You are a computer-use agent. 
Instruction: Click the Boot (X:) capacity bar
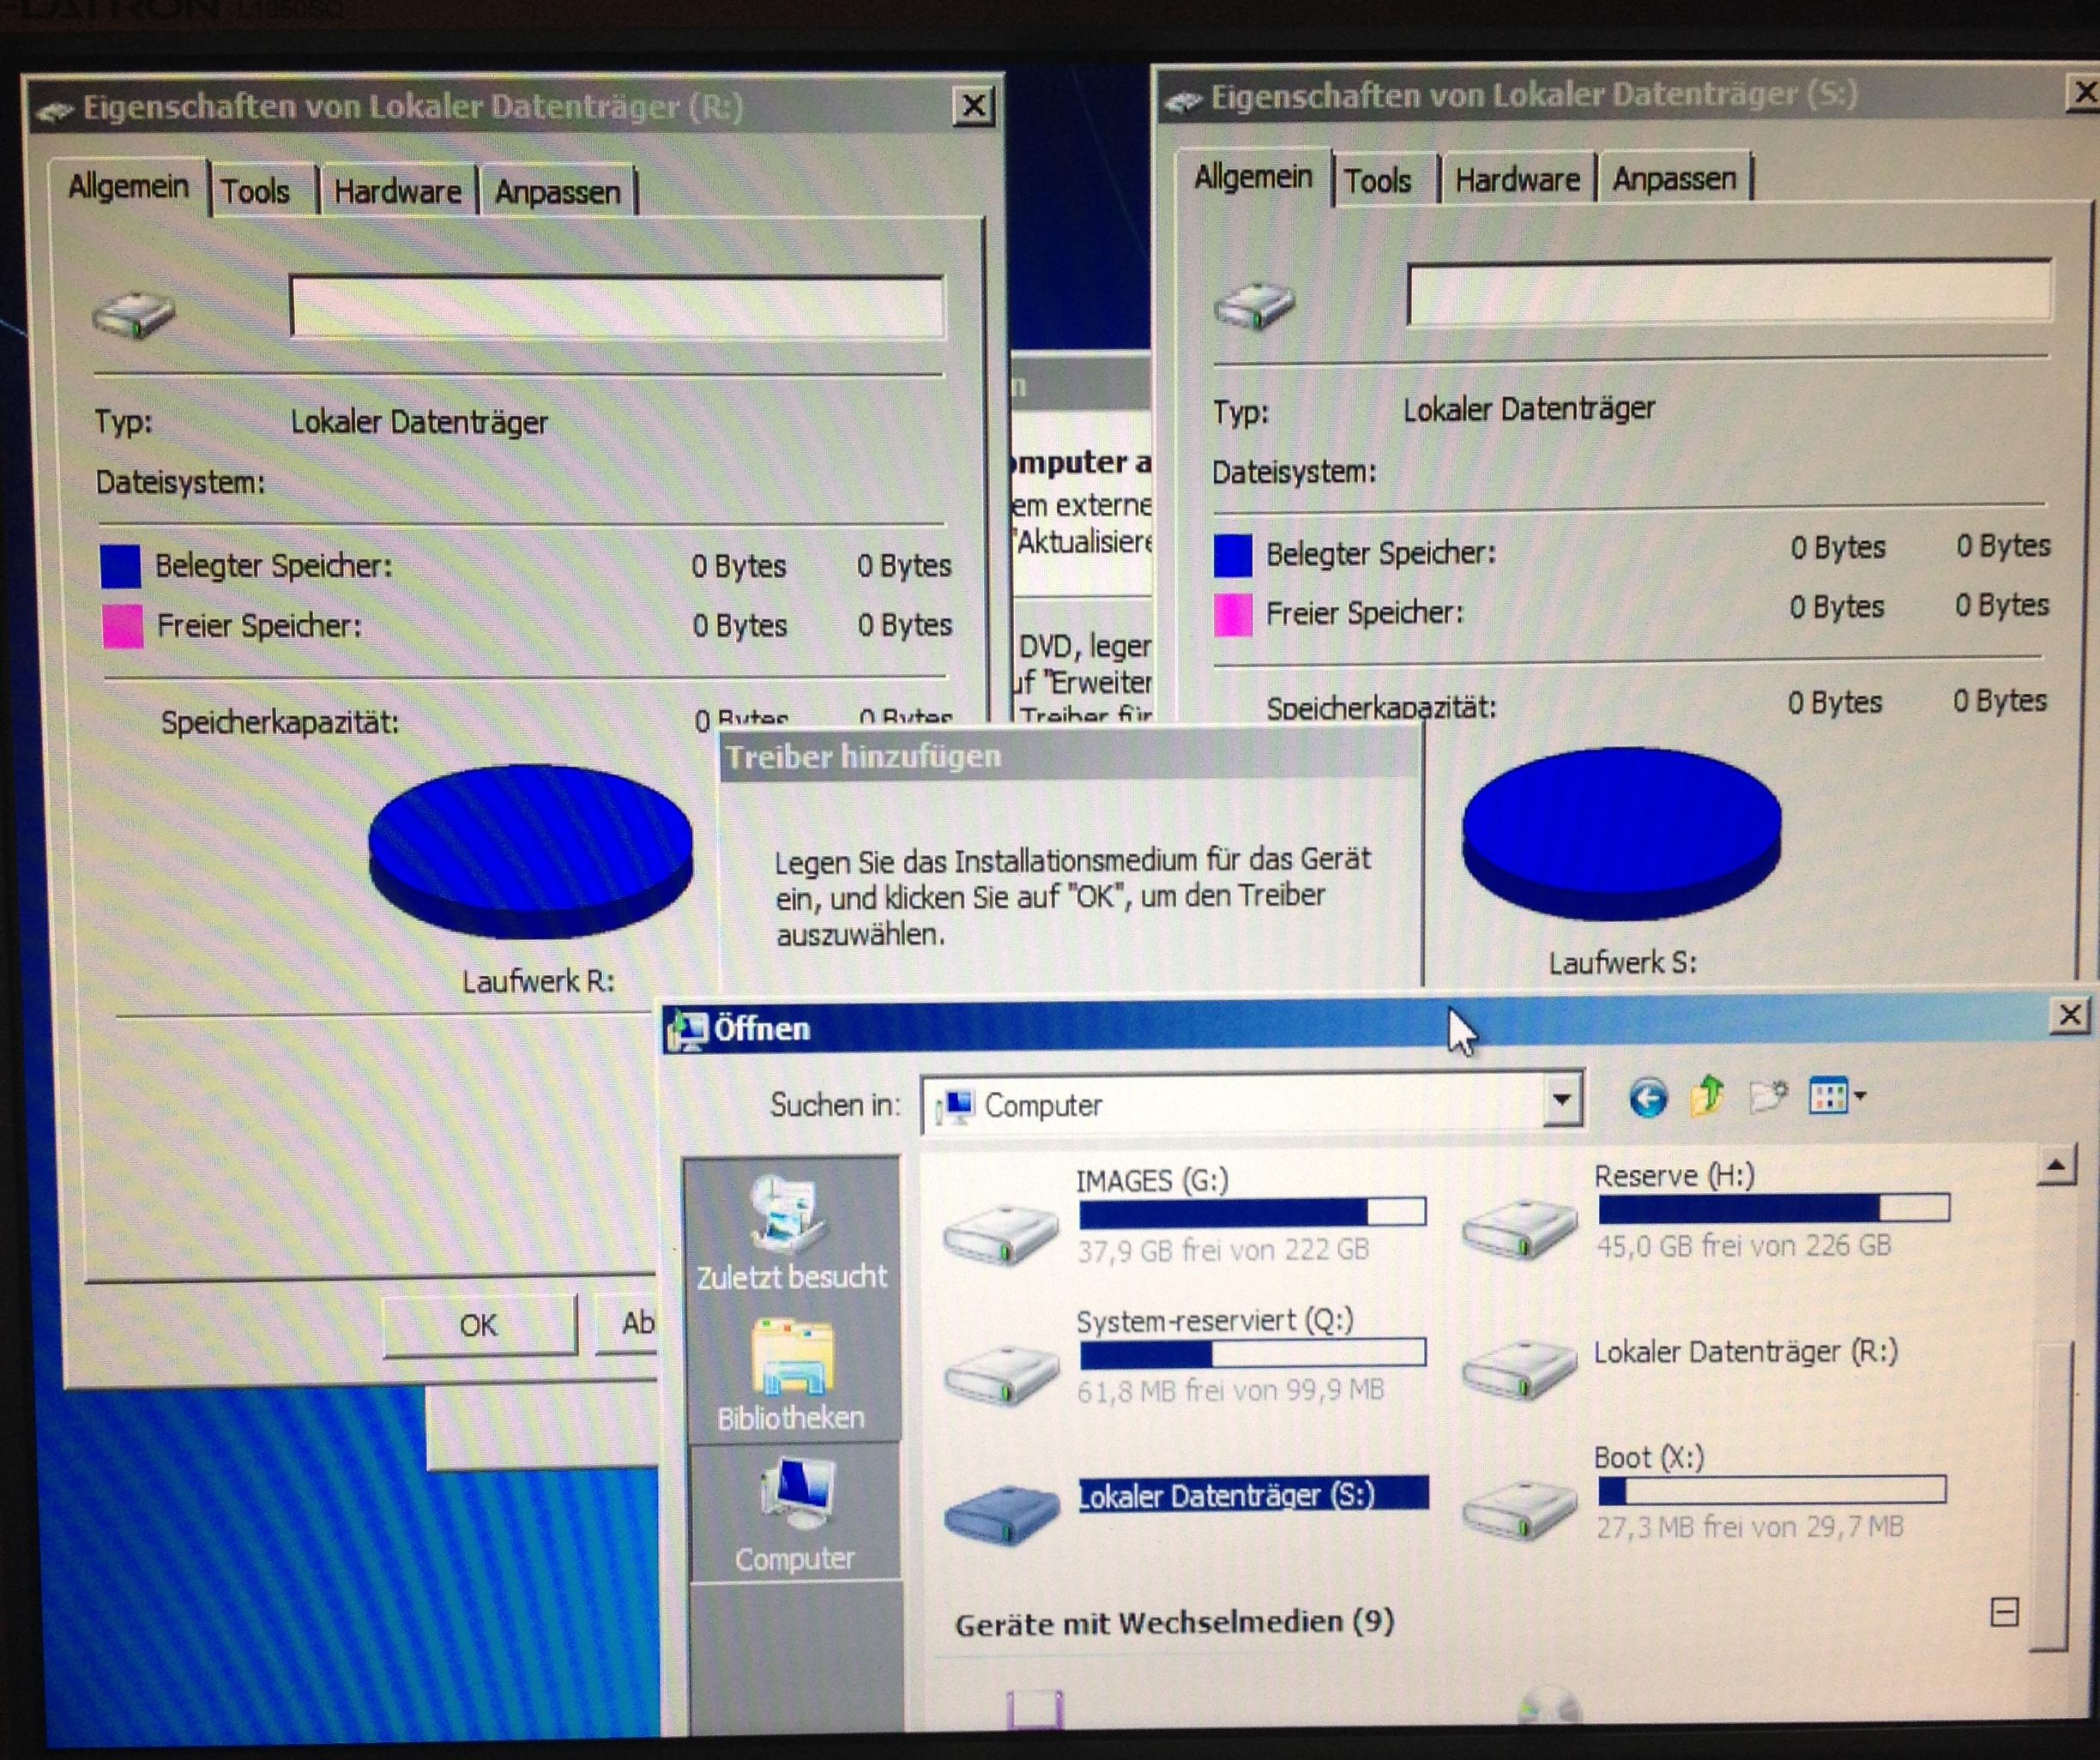[1772, 1490]
